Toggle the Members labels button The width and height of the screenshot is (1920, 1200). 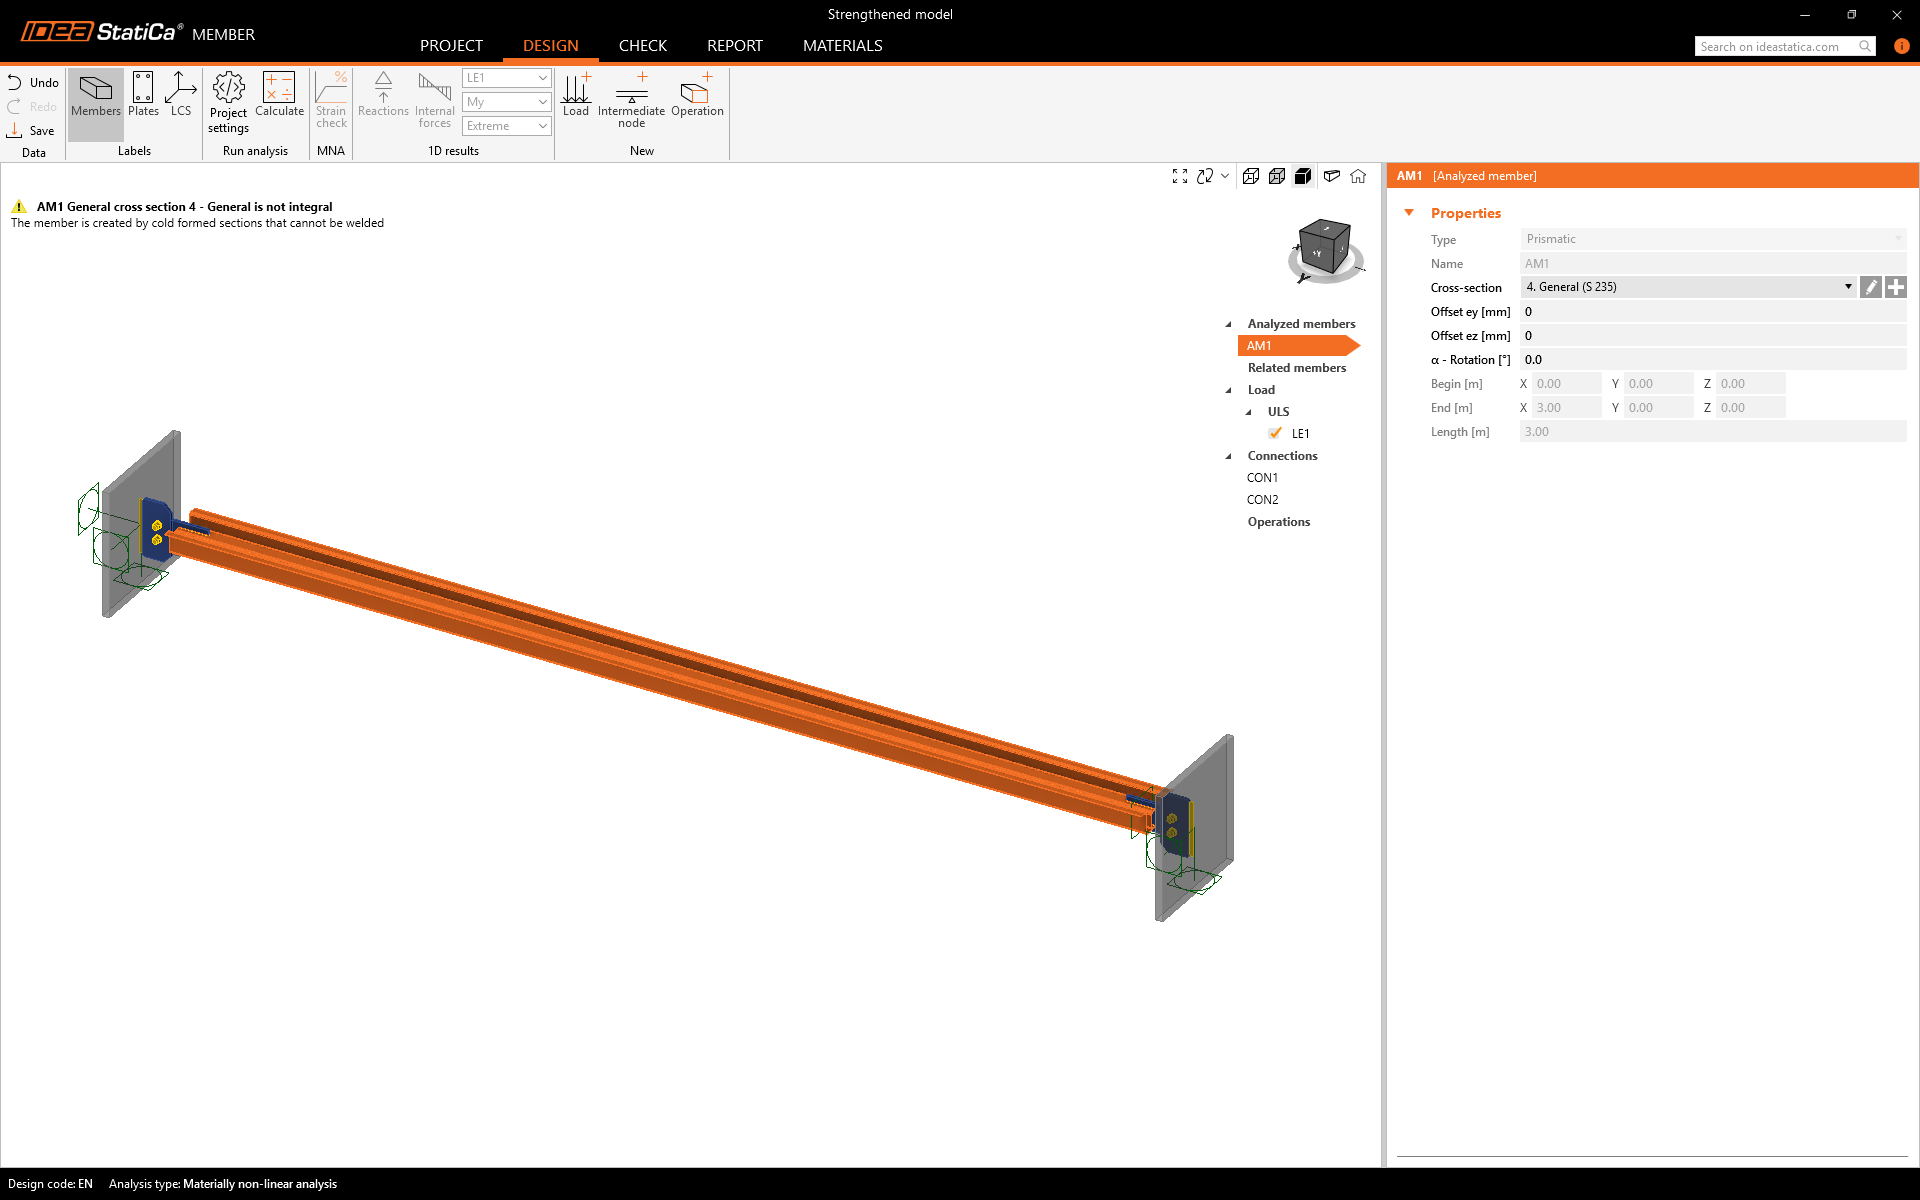[x=96, y=95]
